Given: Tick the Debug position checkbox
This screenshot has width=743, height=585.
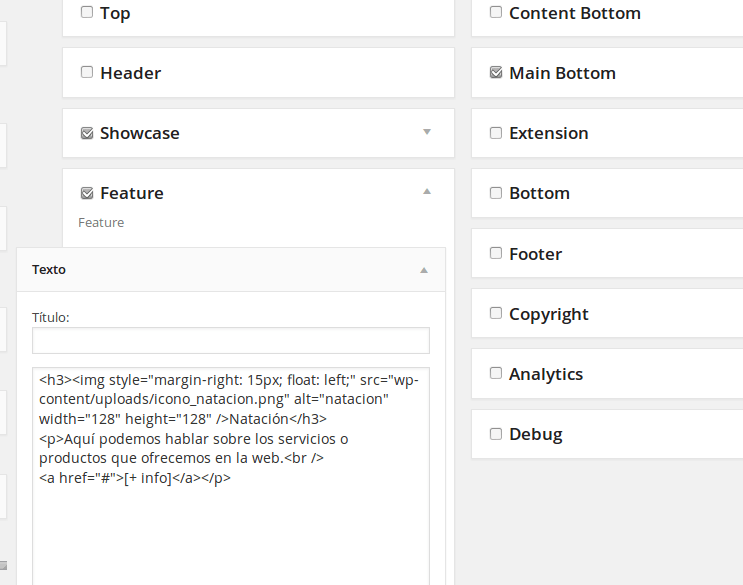Looking at the screenshot, I should [x=496, y=434].
